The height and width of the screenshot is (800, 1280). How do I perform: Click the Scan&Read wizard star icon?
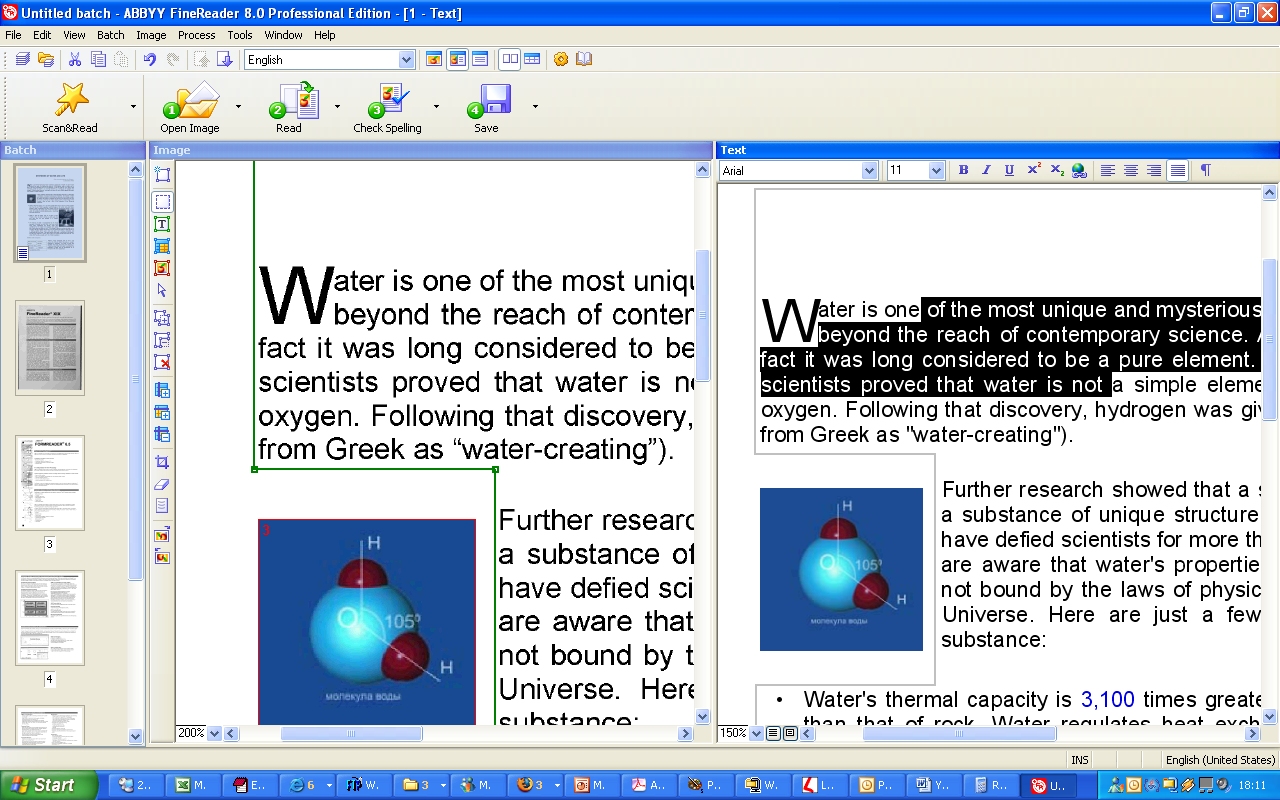tap(70, 100)
